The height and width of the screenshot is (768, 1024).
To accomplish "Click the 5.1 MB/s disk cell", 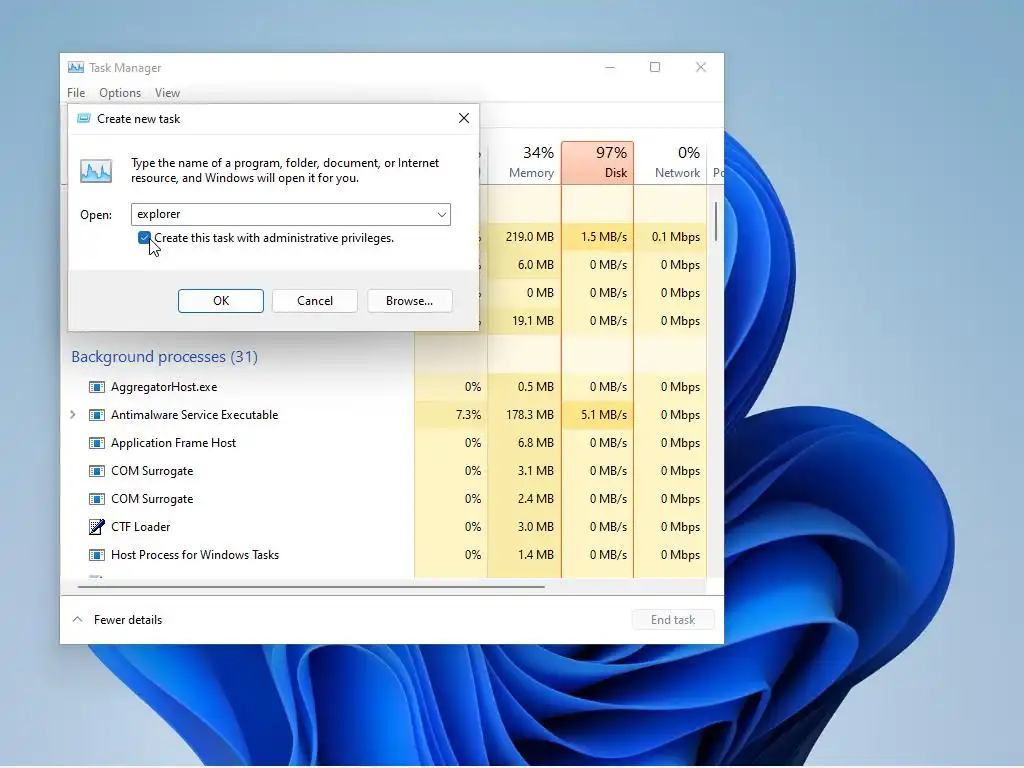I will click(x=598, y=415).
